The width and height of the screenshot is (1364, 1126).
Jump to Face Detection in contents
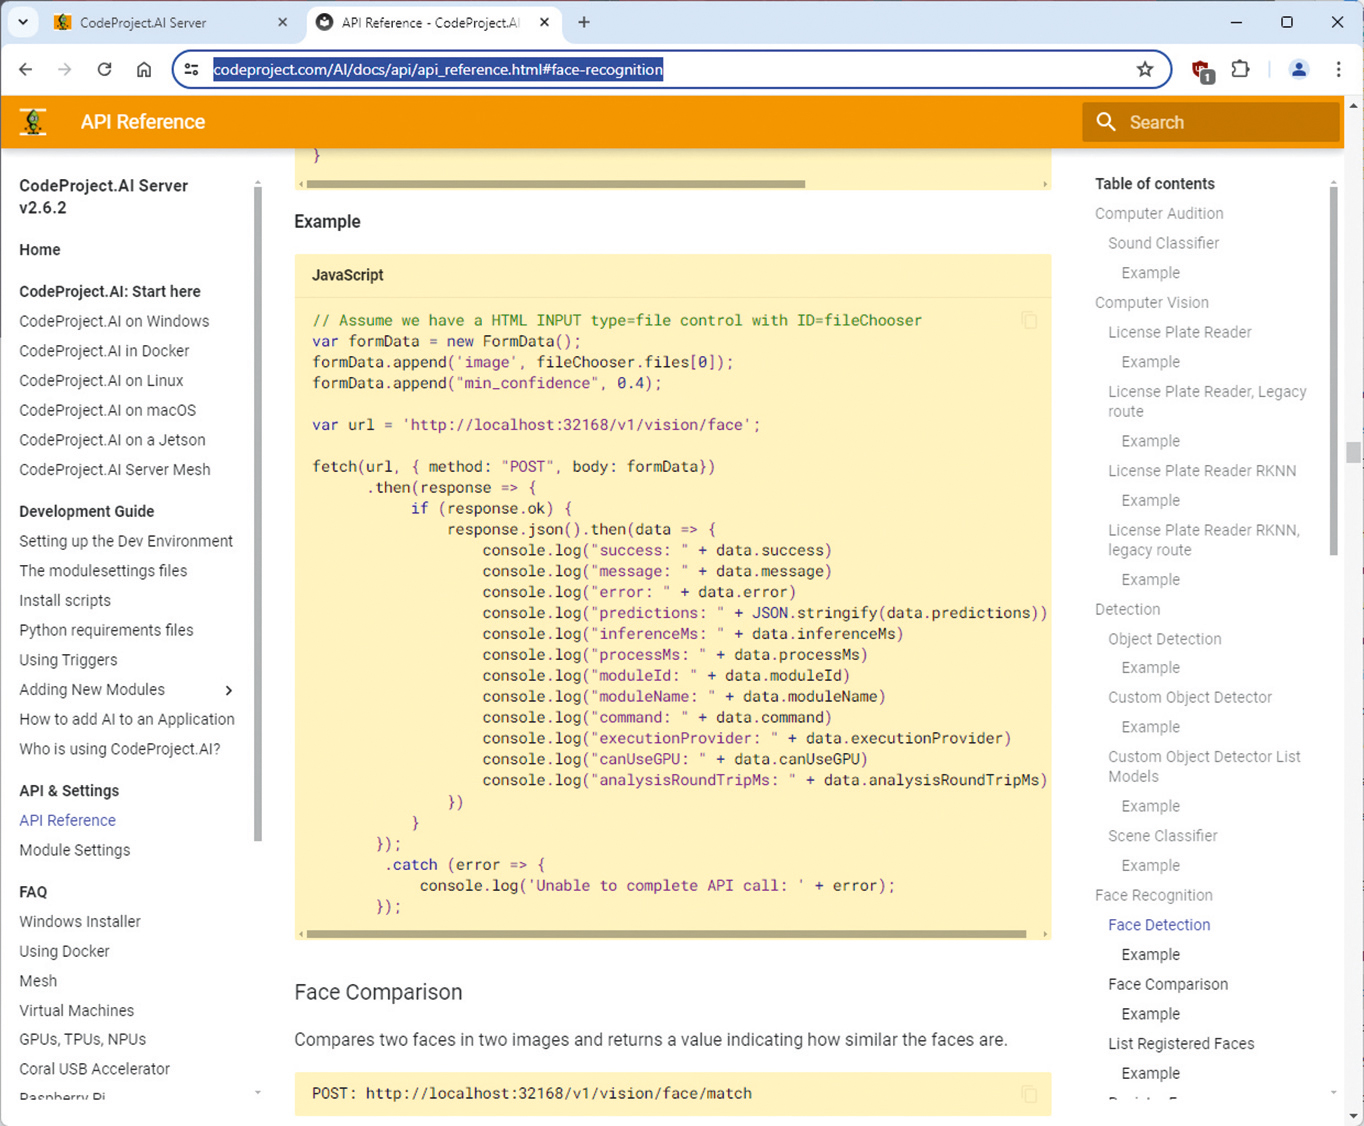pos(1159,925)
